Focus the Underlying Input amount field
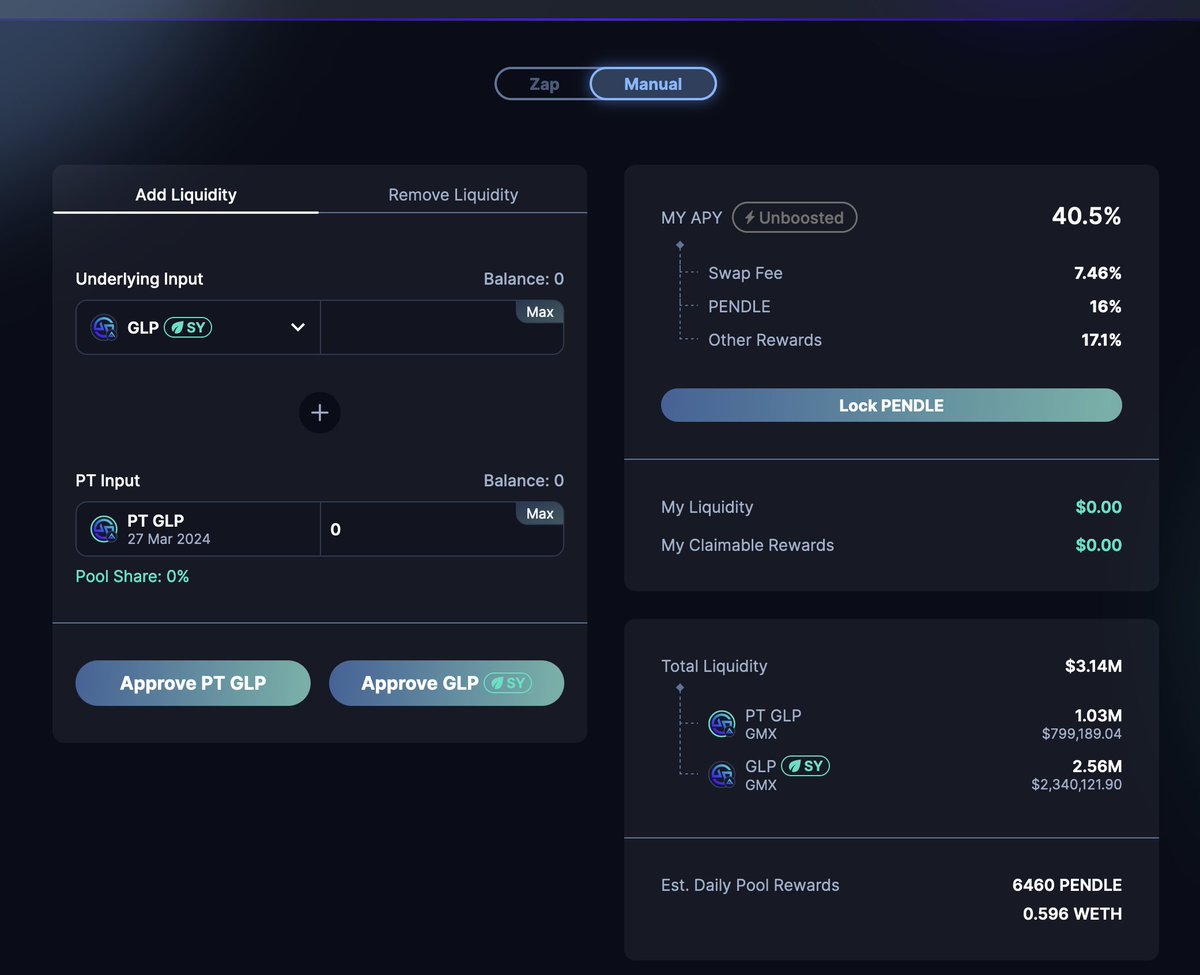 (x=442, y=327)
